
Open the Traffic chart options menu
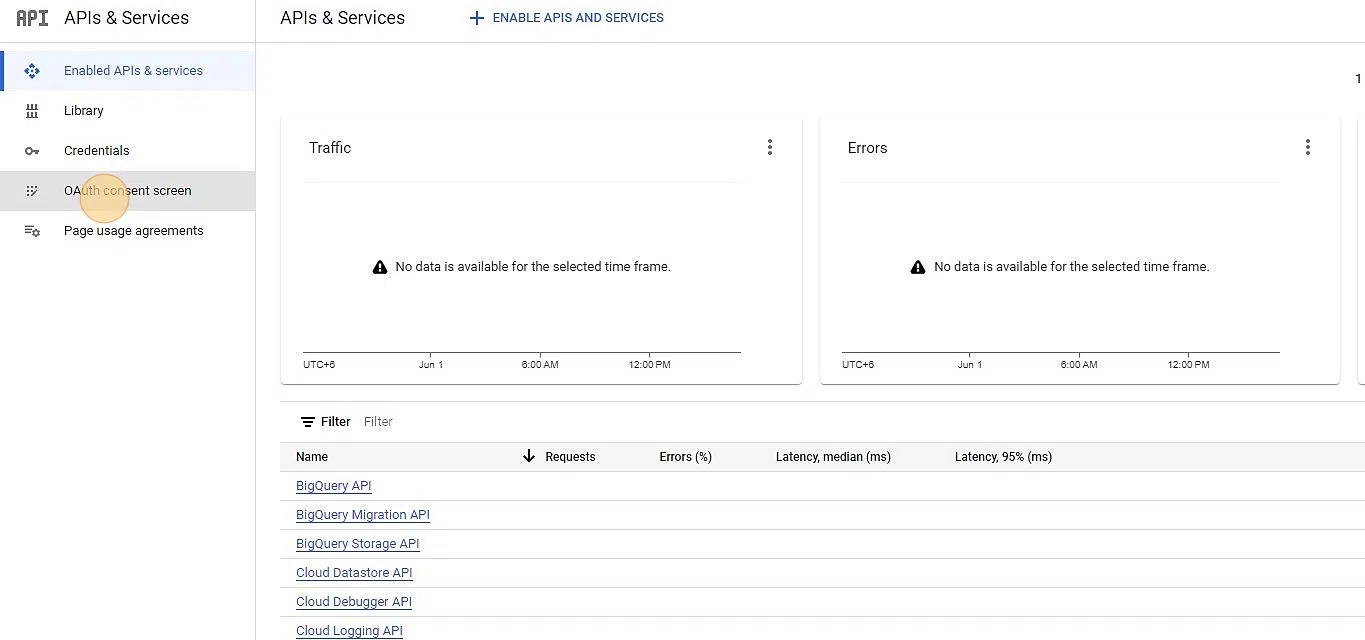[x=769, y=147]
